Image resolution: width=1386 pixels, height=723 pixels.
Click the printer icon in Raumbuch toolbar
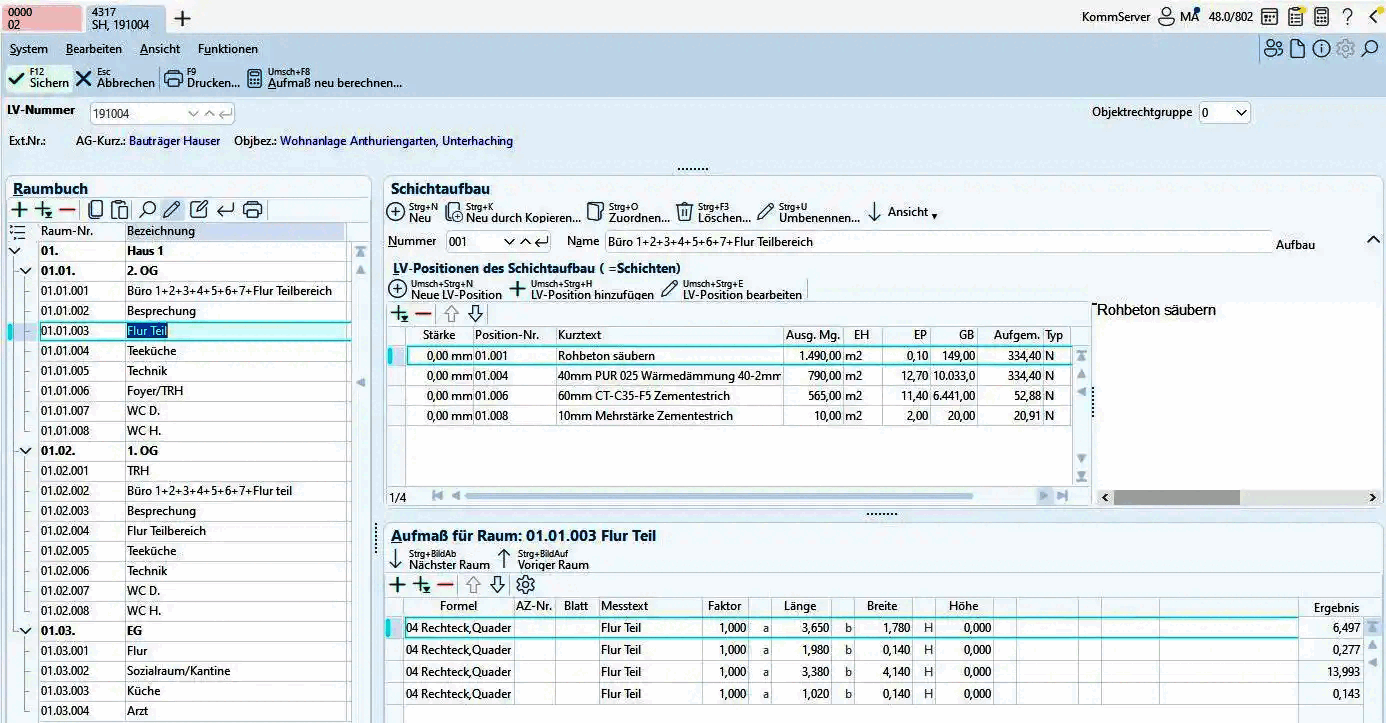coord(253,210)
